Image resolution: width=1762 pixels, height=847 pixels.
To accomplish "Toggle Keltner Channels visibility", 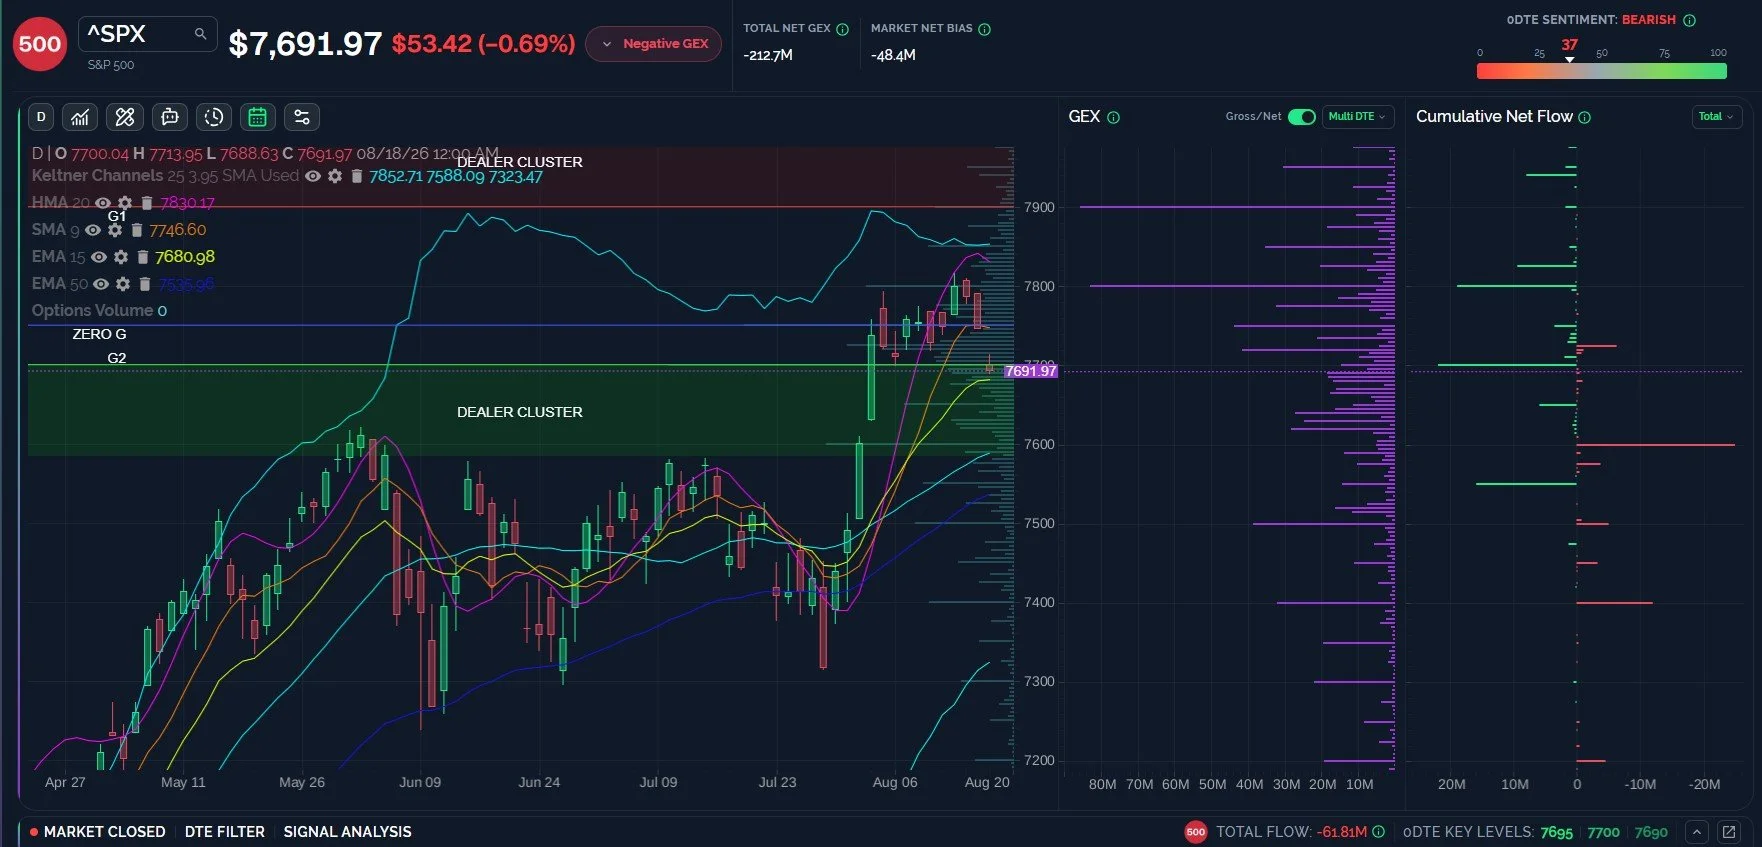I will pos(313,176).
